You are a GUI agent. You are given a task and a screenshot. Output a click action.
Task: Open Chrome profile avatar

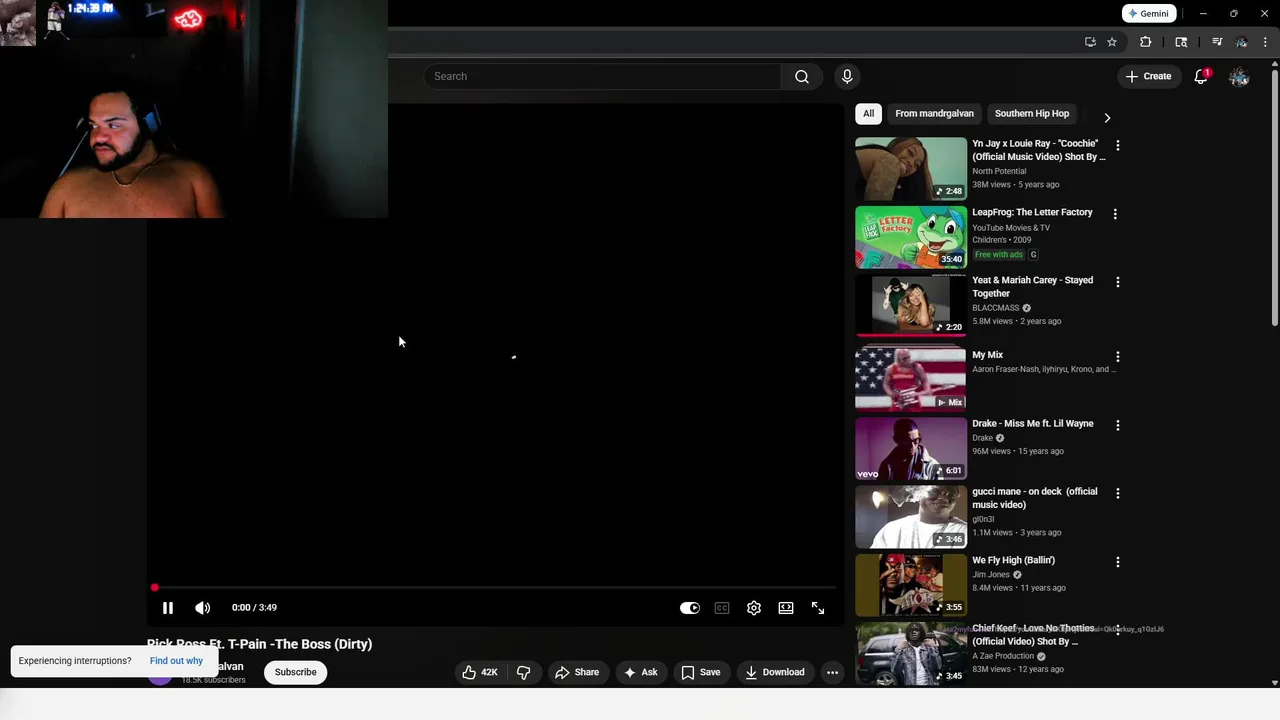coord(1241,42)
